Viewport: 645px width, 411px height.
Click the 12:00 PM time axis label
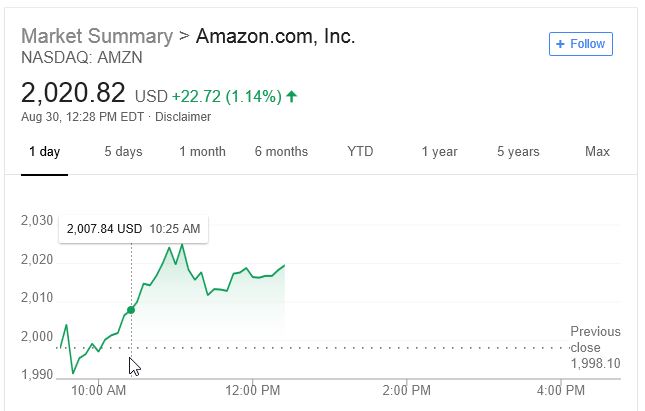[x=254, y=389]
